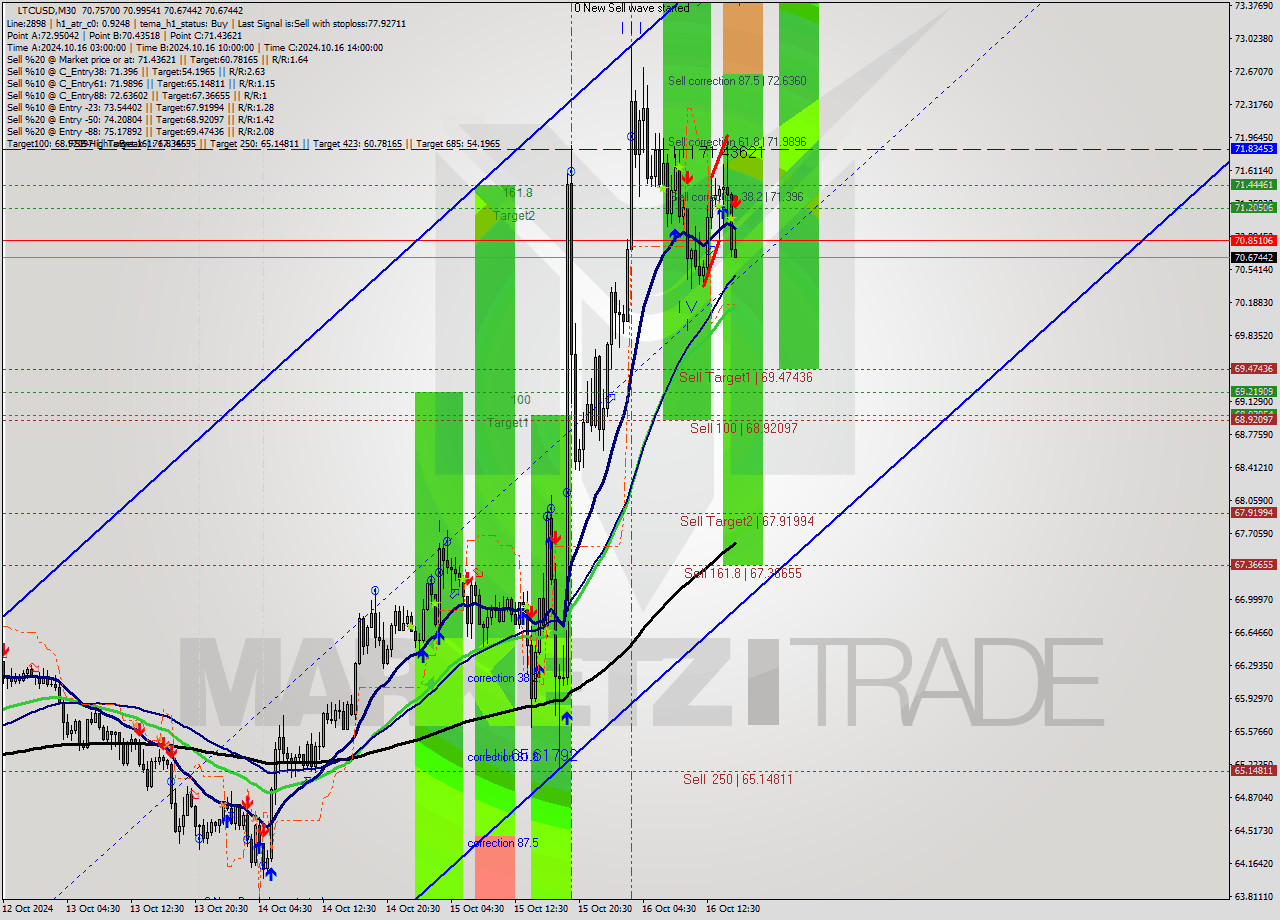The width and height of the screenshot is (1280, 920).
Task: Select the 'Sell Target2 | 67.91994' label
Action: click(x=747, y=521)
